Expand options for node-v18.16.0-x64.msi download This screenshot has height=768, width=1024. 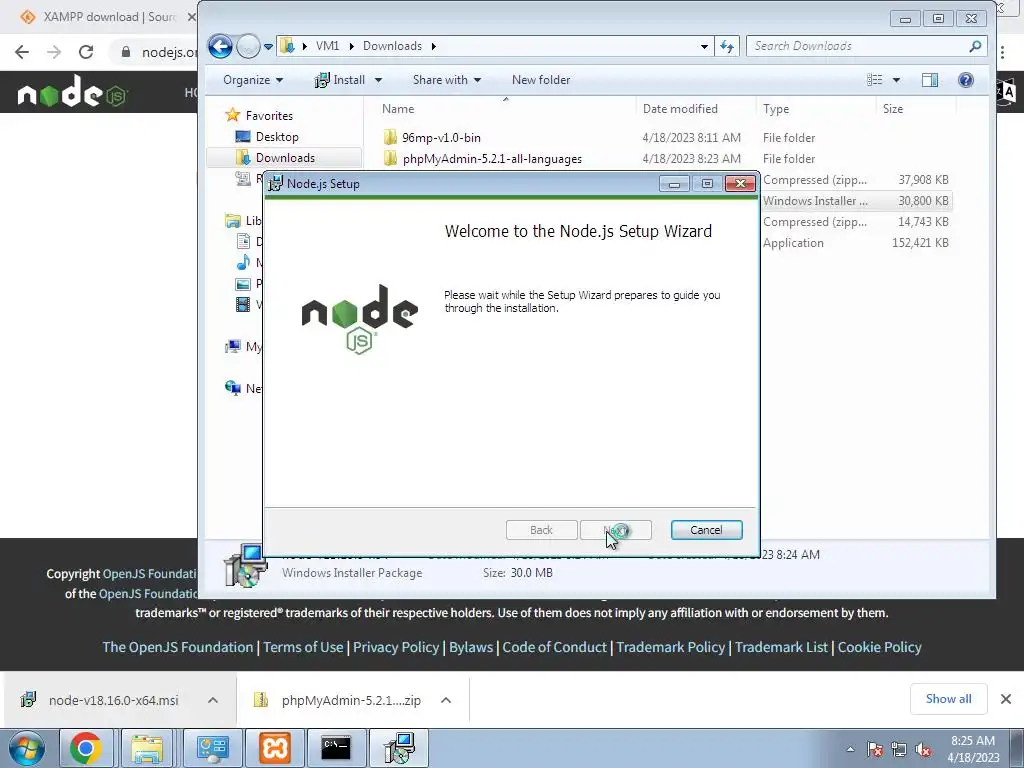pos(213,700)
